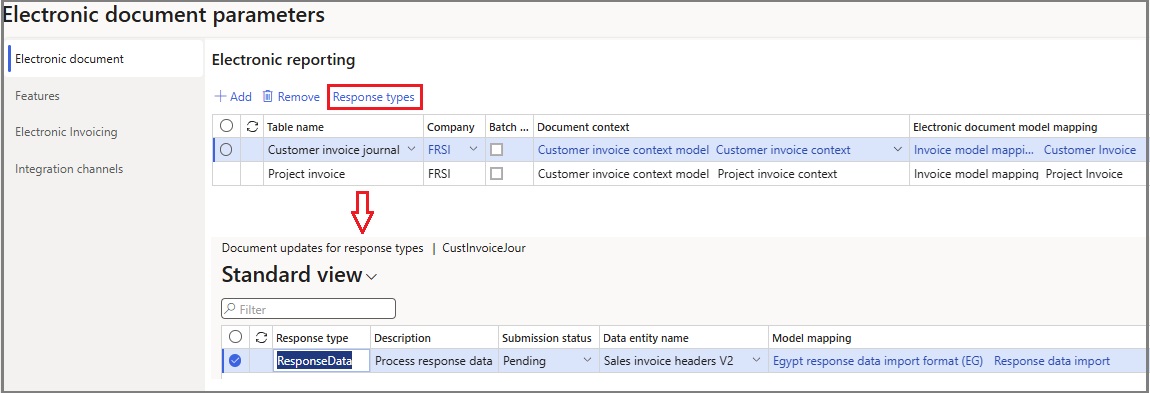Viewport: 1150px width, 393px height.
Task: Open the Pending submission status dropdown
Action: click(x=587, y=361)
